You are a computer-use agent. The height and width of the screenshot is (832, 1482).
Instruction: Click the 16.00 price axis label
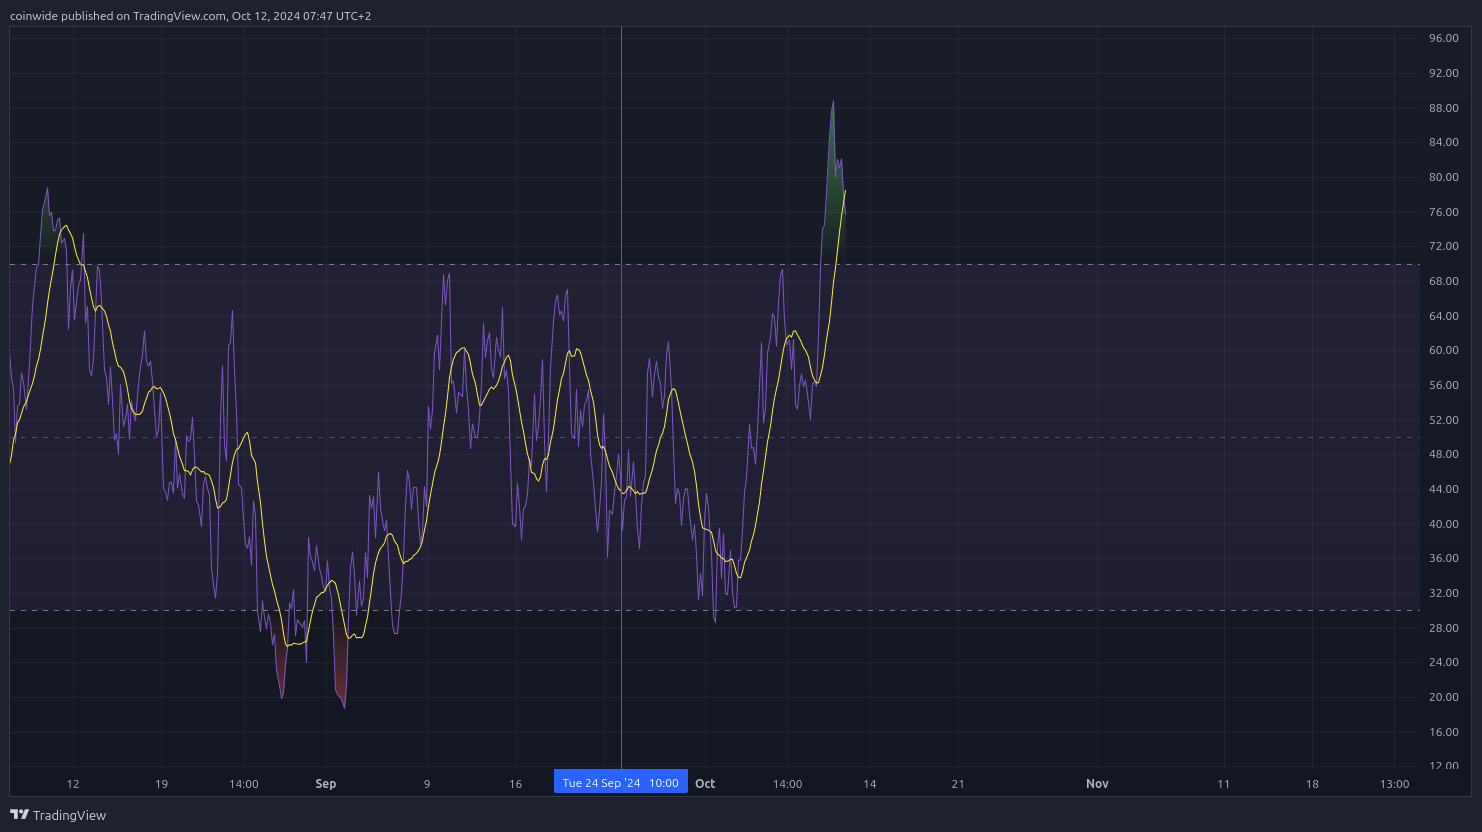pos(1444,732)
